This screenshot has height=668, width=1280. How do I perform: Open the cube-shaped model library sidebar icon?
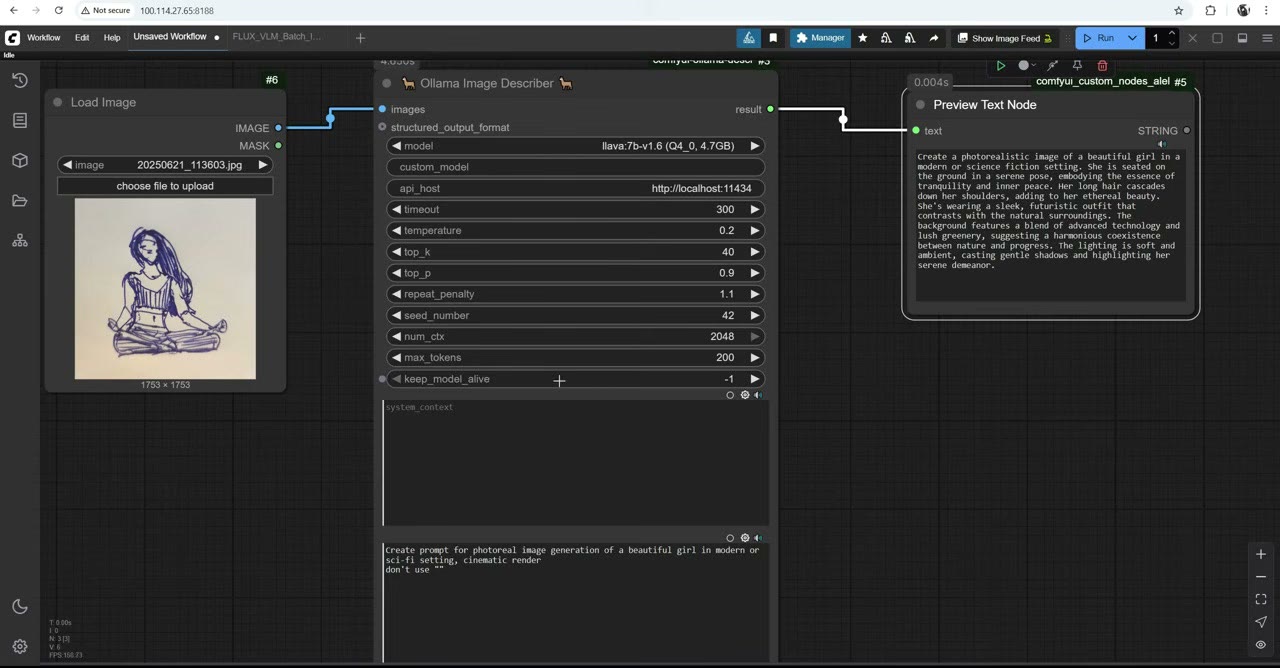point(20,161)
